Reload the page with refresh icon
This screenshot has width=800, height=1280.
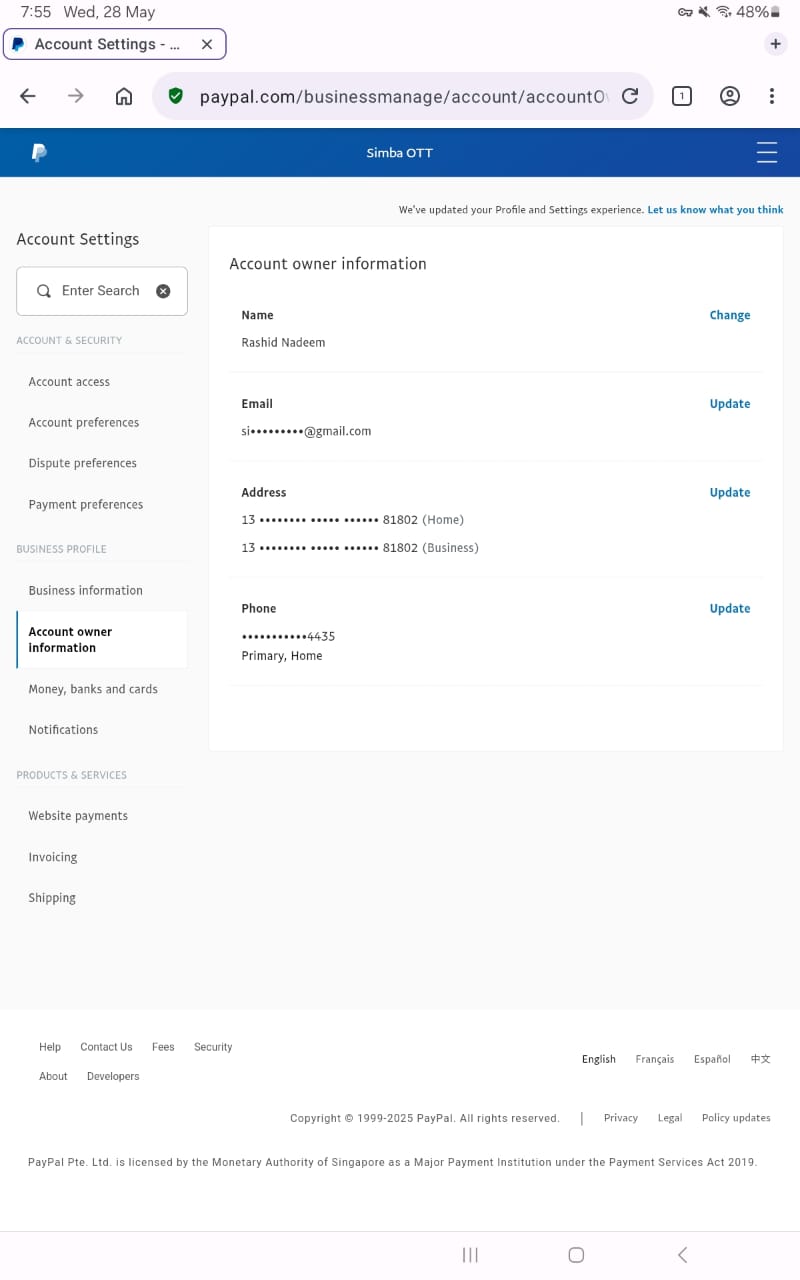tap(630, 96)
